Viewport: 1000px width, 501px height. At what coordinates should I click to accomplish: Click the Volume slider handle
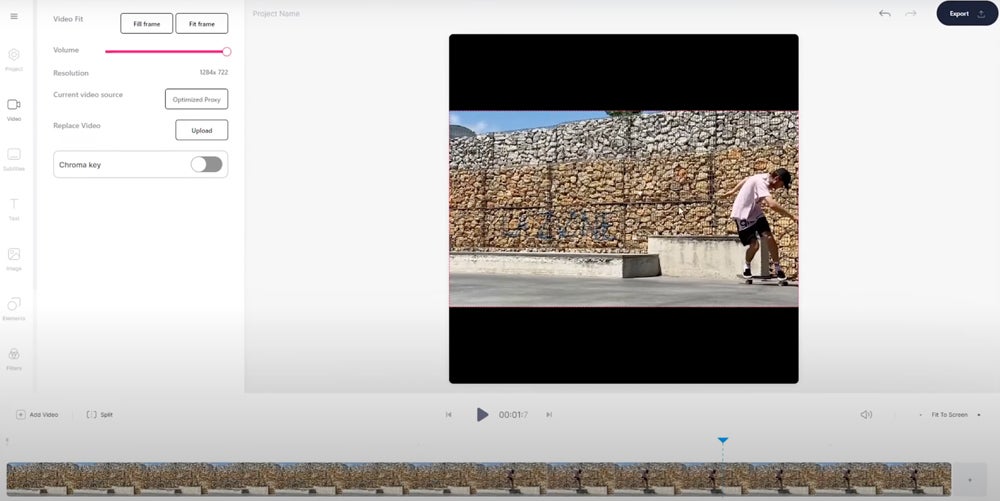pyautogui.click(x=227, y=51)
